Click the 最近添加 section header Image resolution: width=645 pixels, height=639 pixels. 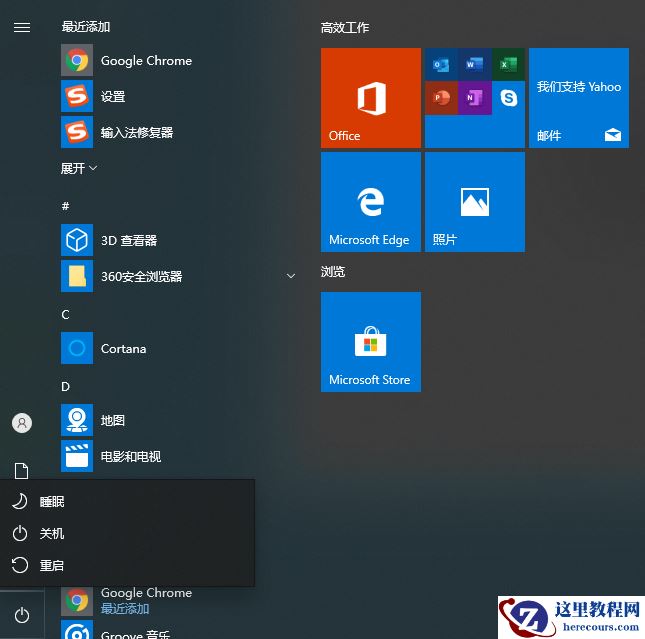(86, 27)
